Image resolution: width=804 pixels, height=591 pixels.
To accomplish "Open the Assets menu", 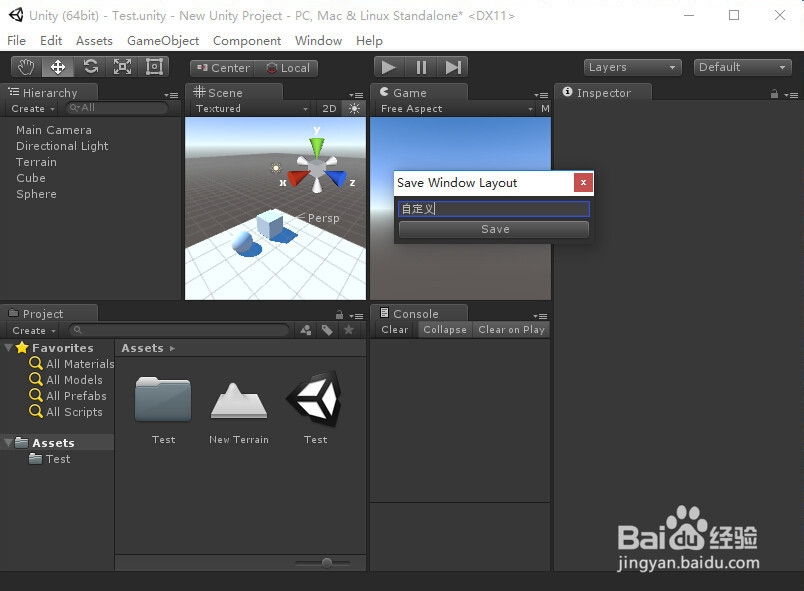I will coord(94,40).
